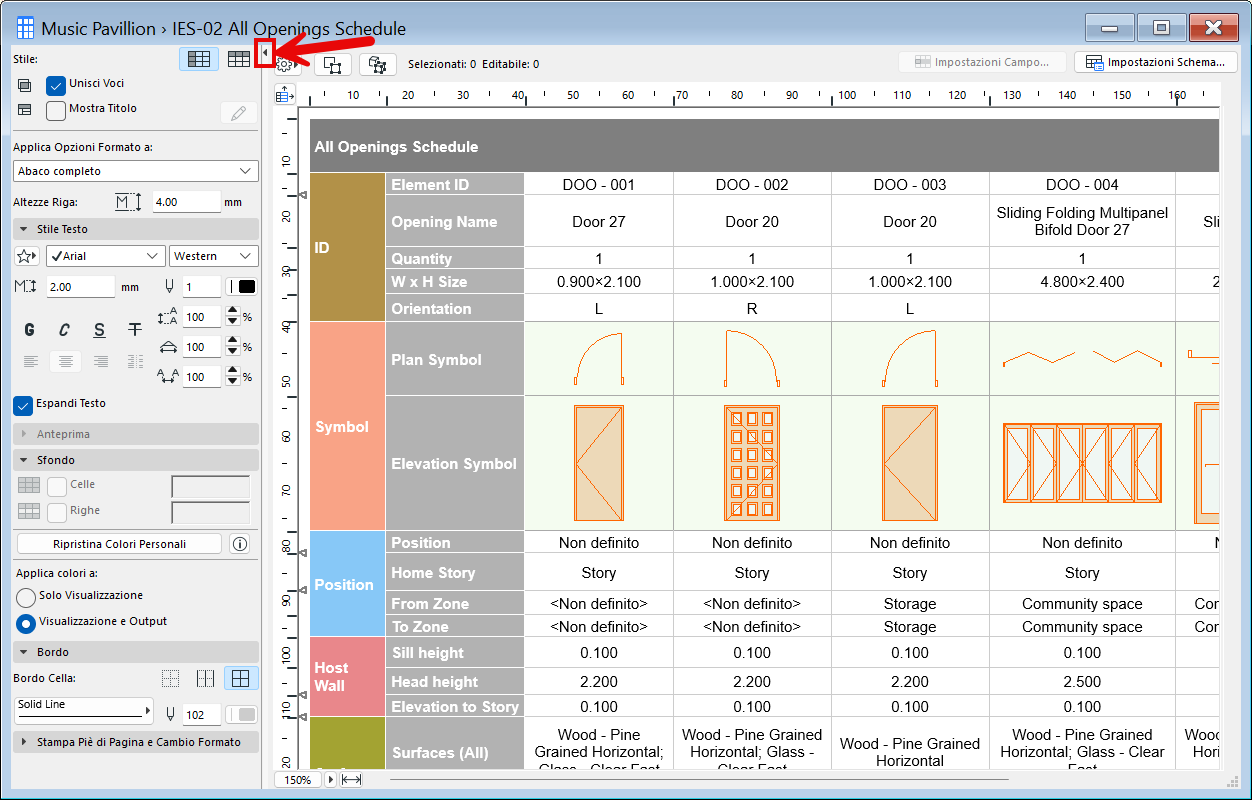Expand the Stampa Piè di Pagina section
The width and height of the screenshot is (1252, 800).
[x=136, y=742]
